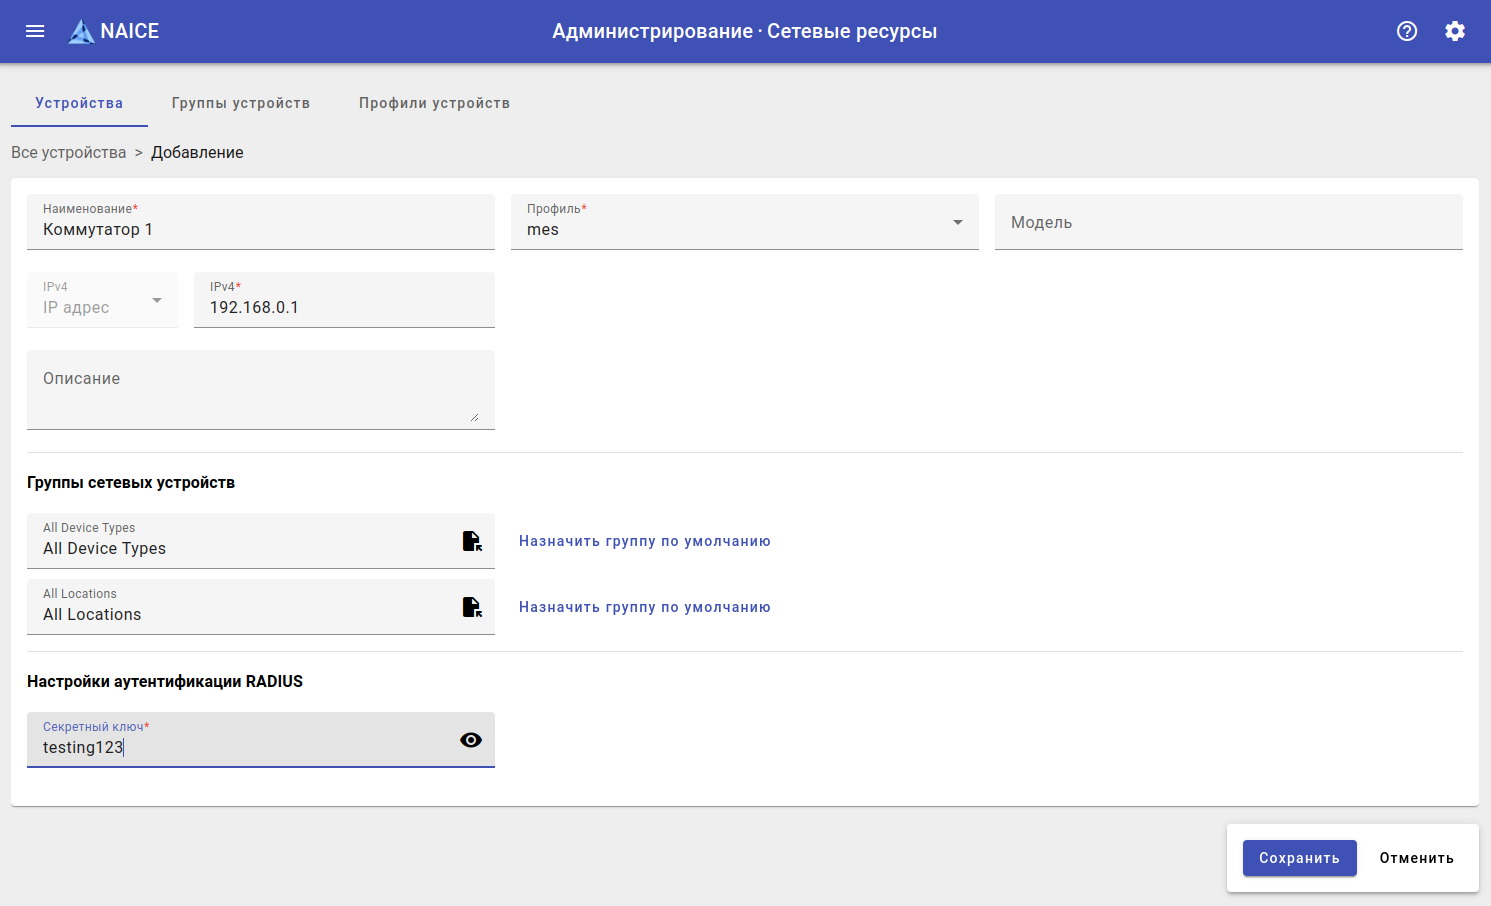Open the hamburger navigation menu

[35, 31]
